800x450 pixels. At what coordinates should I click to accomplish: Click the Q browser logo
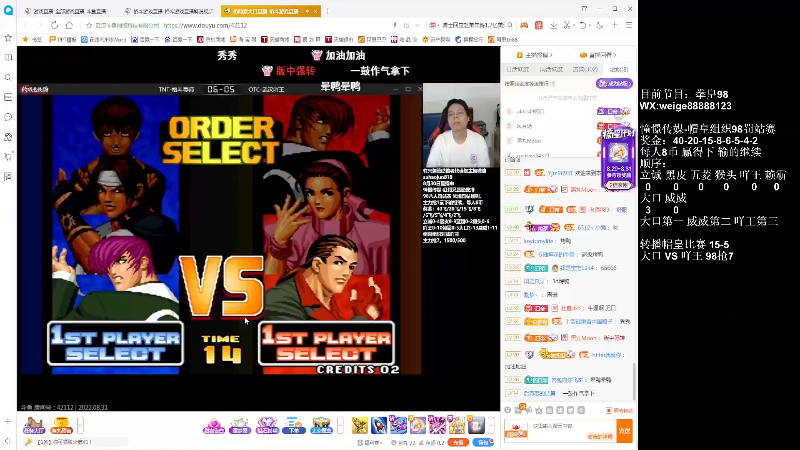(8, 10)
